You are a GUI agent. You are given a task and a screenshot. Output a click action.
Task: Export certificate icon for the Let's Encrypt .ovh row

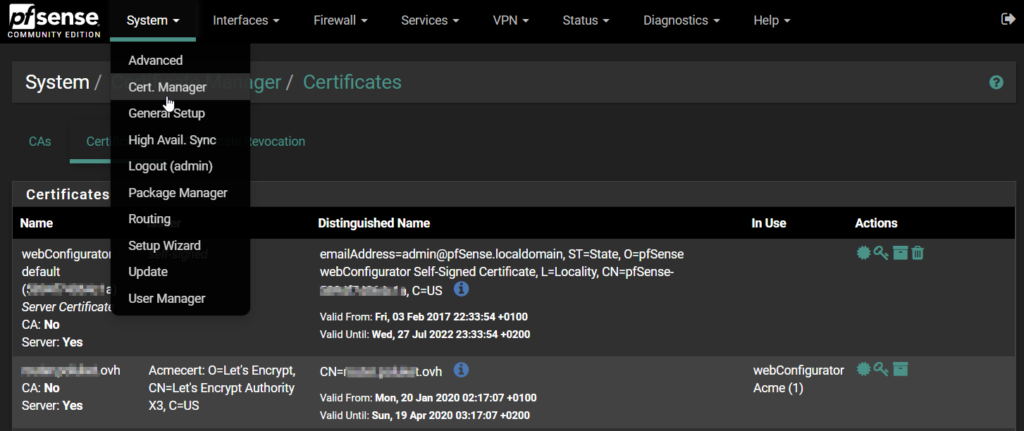pyautogui.click(x=864, y=370)
